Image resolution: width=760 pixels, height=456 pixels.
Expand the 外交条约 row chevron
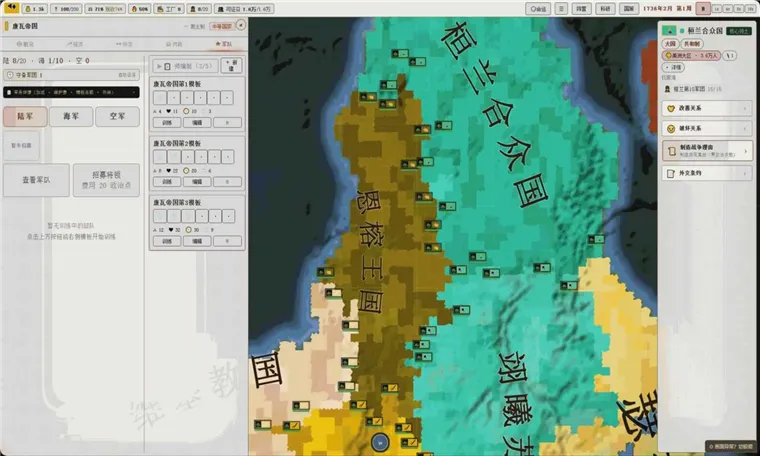745,173
